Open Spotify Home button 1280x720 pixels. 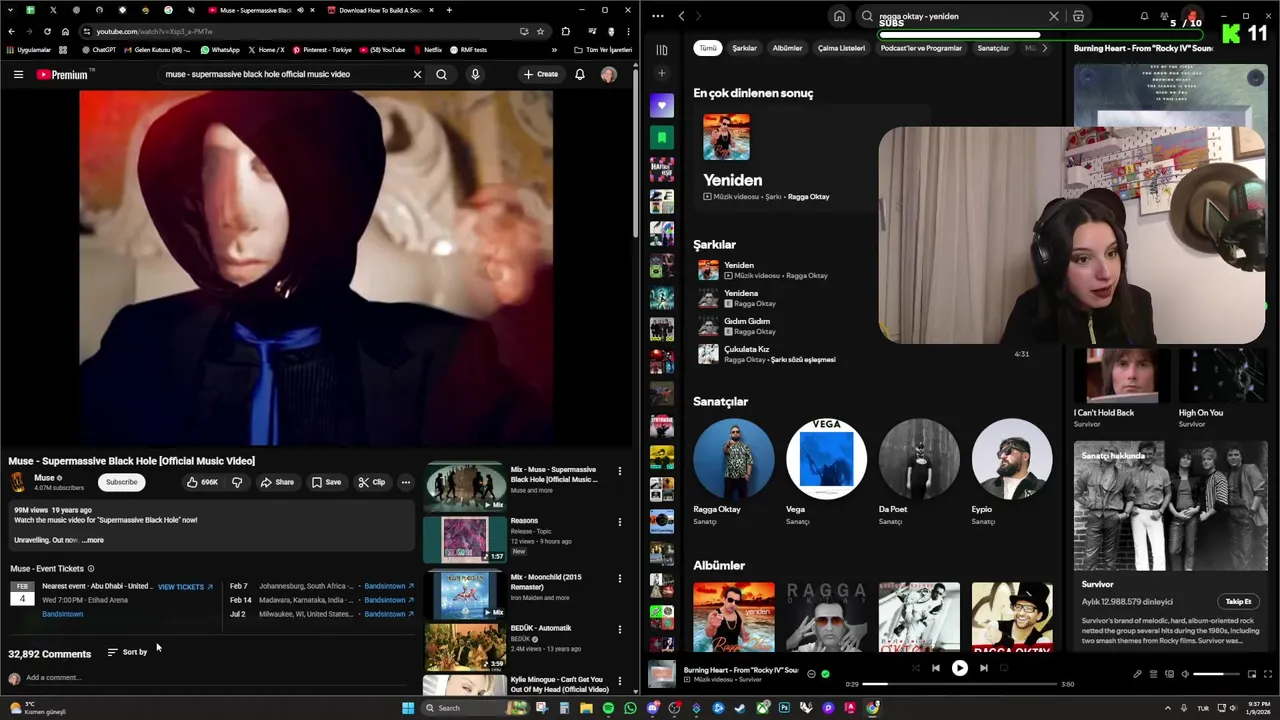click(839, 16)
